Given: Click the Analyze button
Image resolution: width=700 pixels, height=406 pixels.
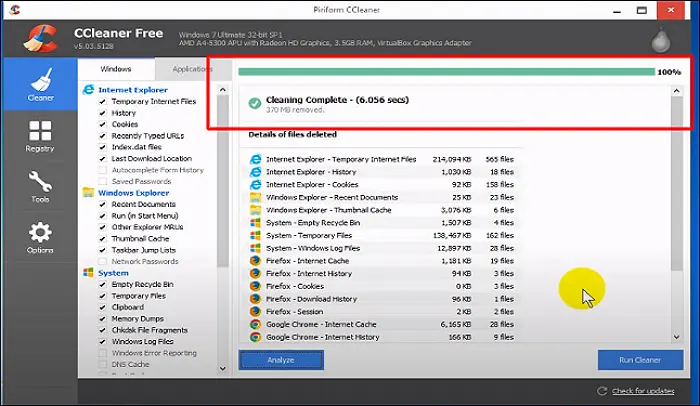Looking at the screenshot, I should [281, 360].
